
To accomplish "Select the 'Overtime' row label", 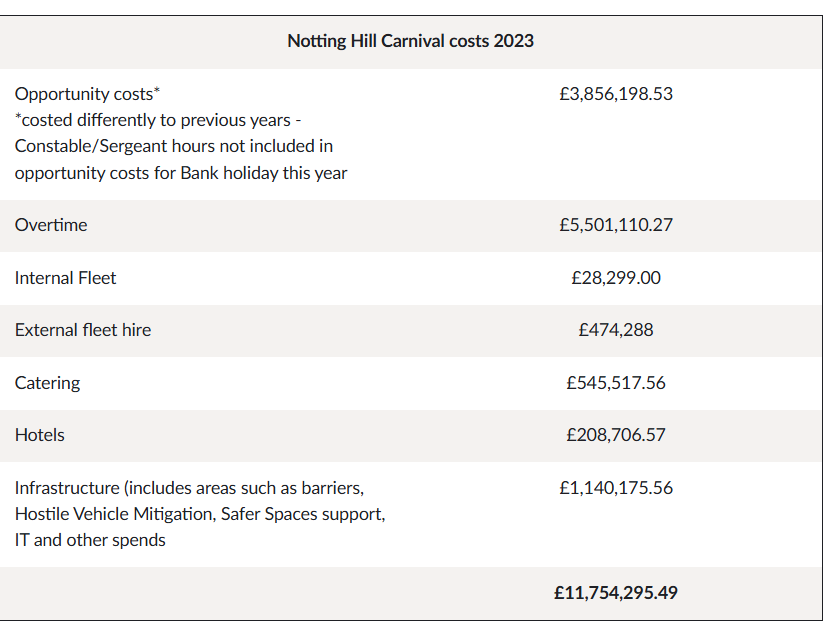I will 51,225.
